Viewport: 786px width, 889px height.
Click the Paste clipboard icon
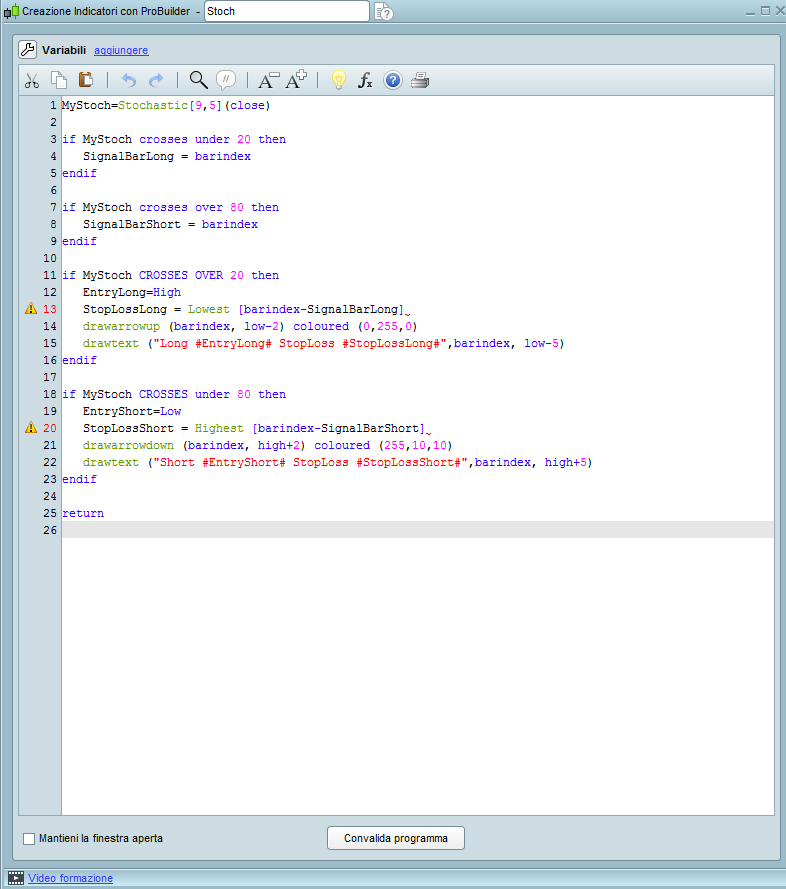(x=86, y=81)
